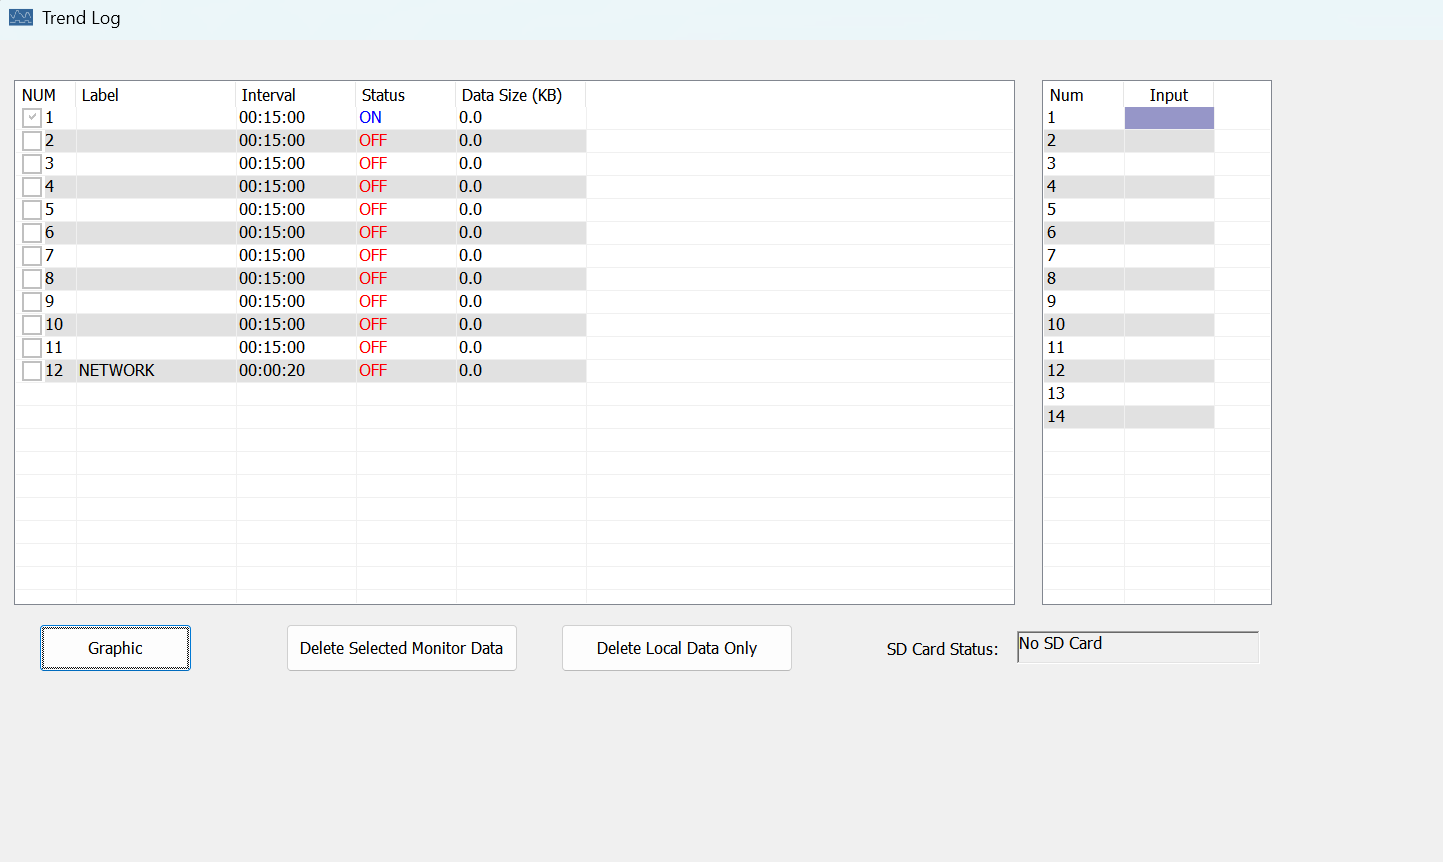Tick the checkbox for monitor row 8
Viewport: 1443px width, 862px height.
click(32, 279)
